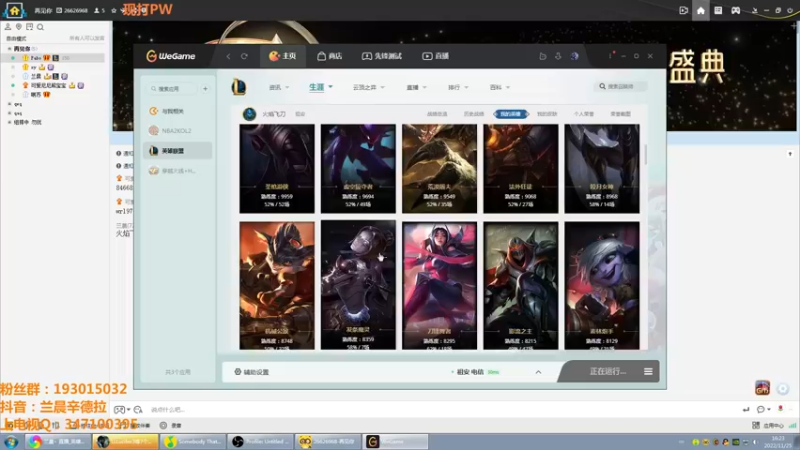Image resolution: width=800 pixels, height=450 pixels.
Task: Click the microphone icon in voice chat bar
Action: click(x=780, y=409)
